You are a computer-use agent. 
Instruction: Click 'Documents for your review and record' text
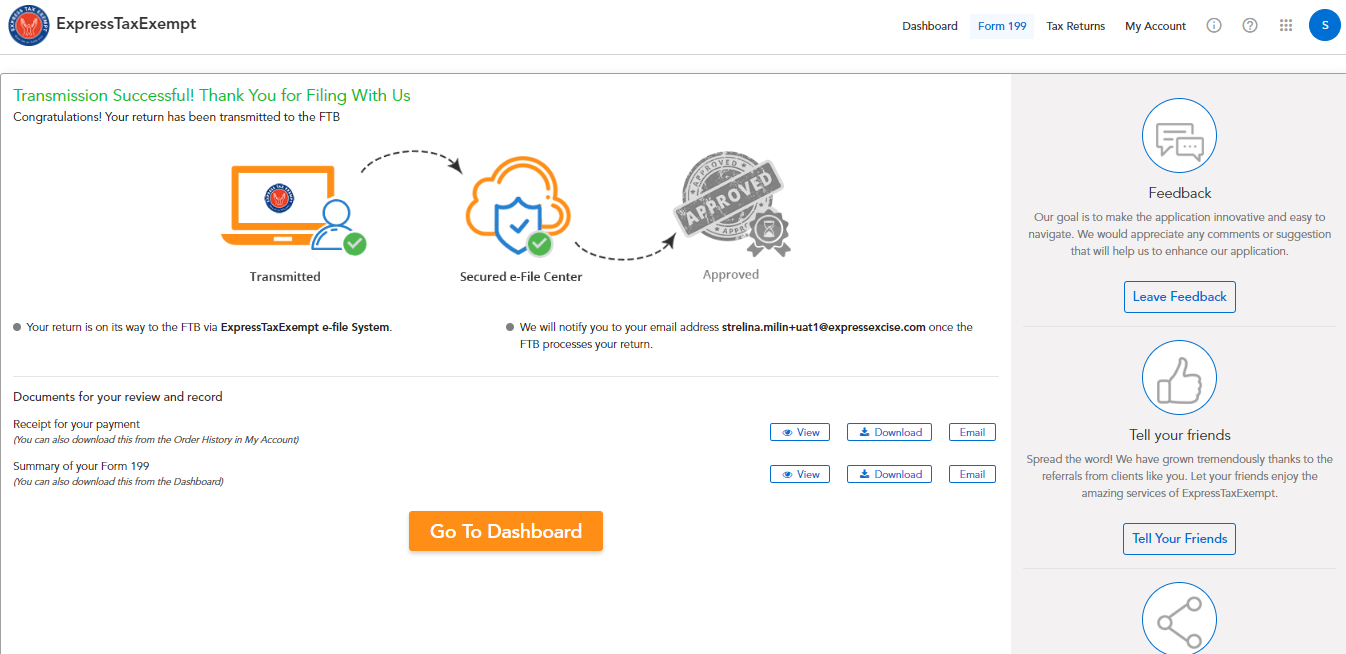pos(118,397)
